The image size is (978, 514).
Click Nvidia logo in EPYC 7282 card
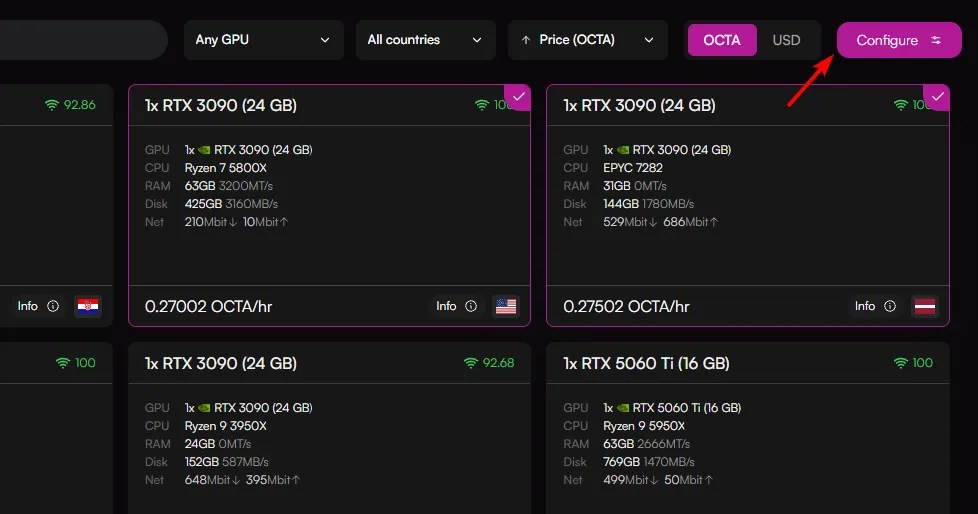coord(622,150)
